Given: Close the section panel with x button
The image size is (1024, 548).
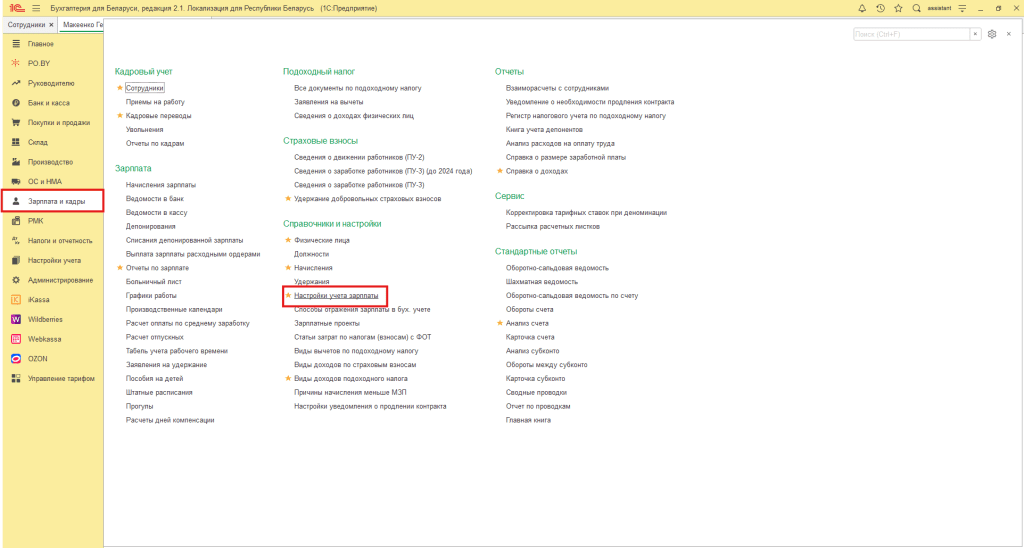Looking at the screenshot, I should click(1009, 34).
